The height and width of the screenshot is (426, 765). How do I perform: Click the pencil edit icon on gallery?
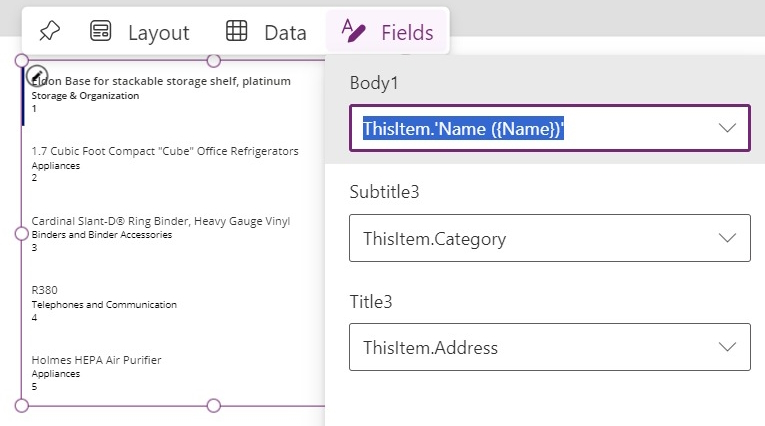pyautogui.click(x=36, y=74)
